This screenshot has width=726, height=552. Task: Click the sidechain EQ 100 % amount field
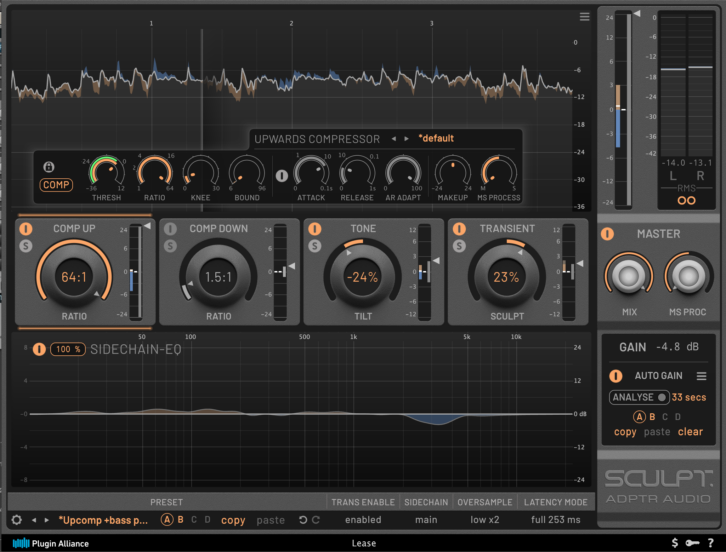[68, 349]
